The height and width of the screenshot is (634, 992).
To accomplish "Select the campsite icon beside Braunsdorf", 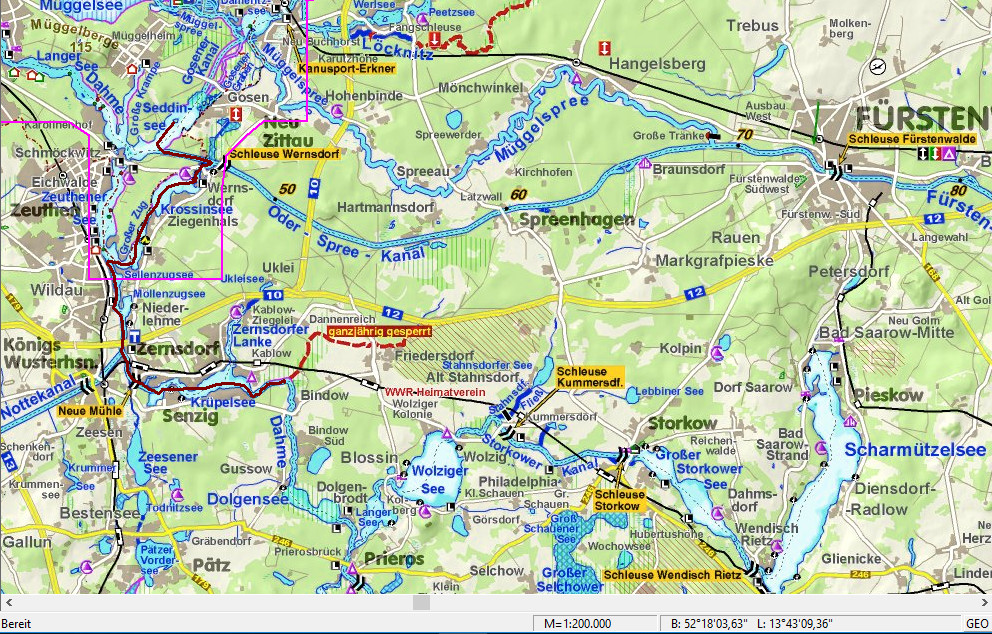I will (x=646, y=165).
